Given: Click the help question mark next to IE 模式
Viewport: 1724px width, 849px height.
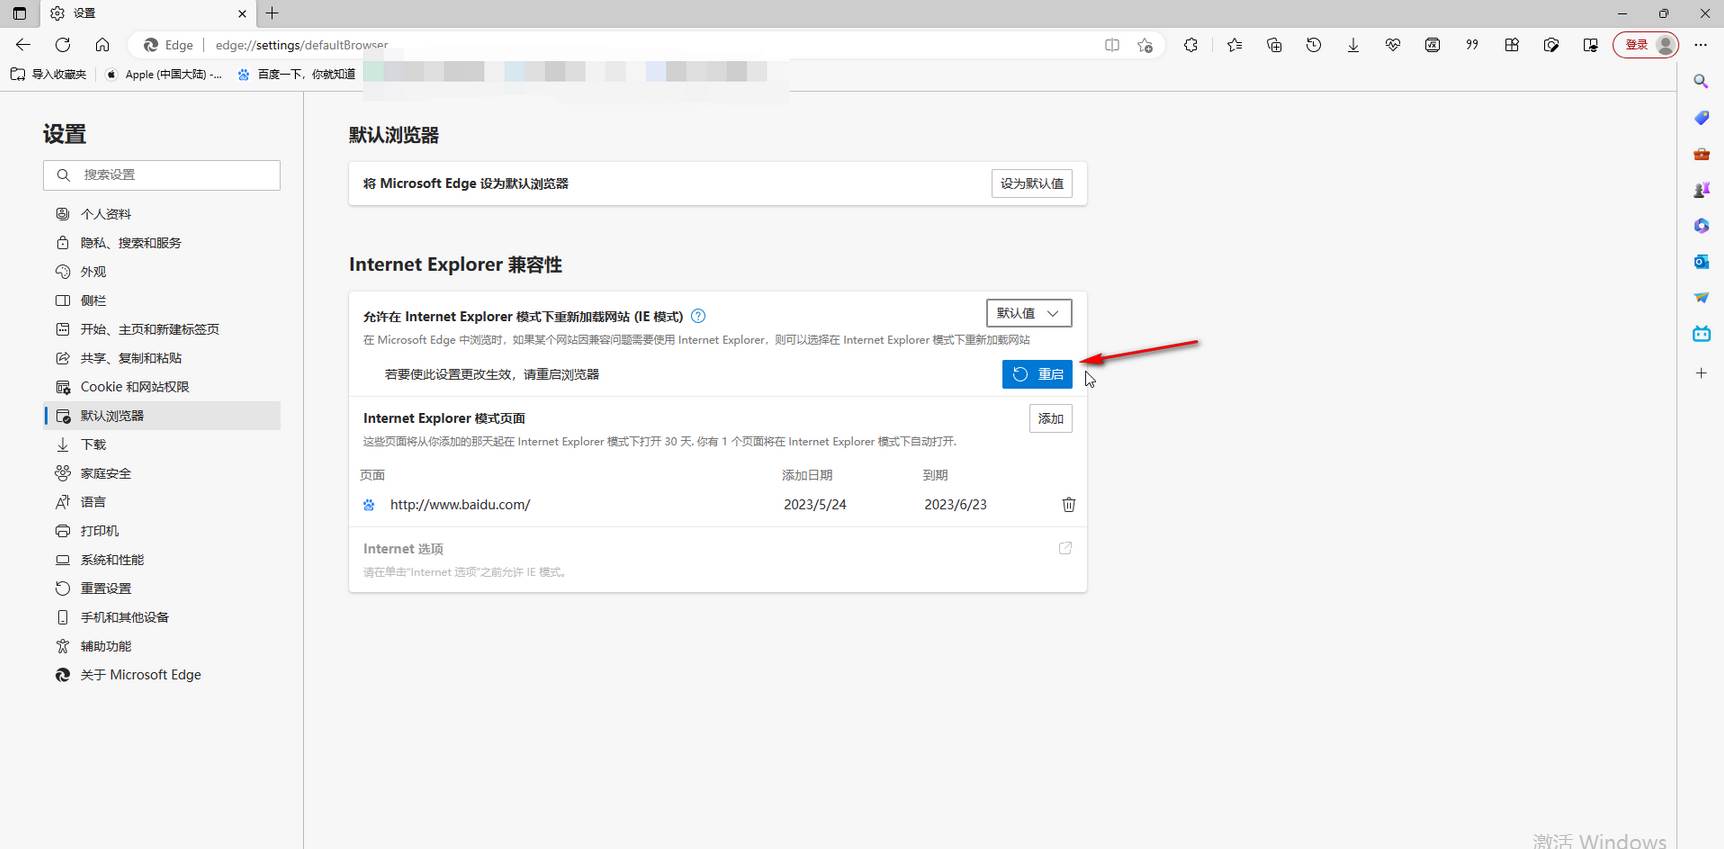Looking at the screenshot, I should [698, 316].
